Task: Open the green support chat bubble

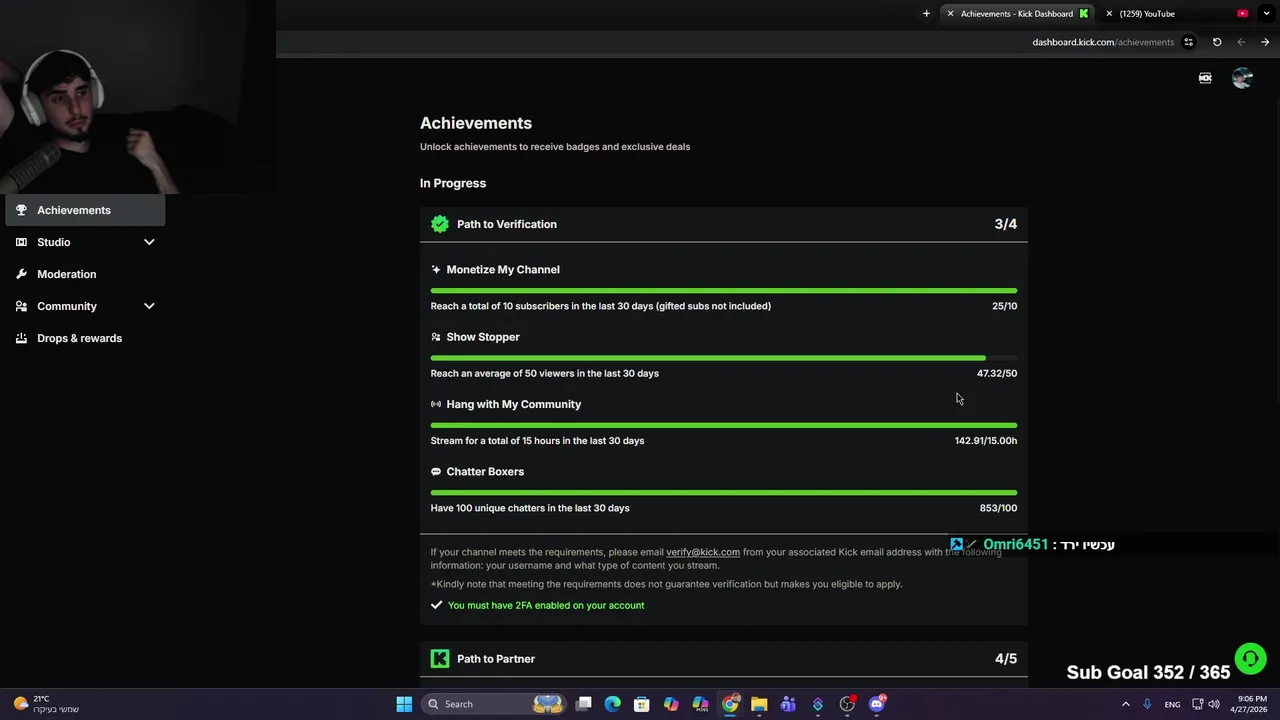Action: pyautogui.click(x=1250, y=659)
